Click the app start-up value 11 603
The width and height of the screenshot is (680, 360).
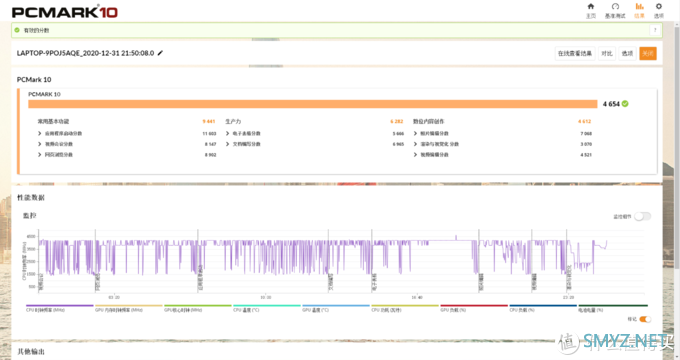coord(209,134)
